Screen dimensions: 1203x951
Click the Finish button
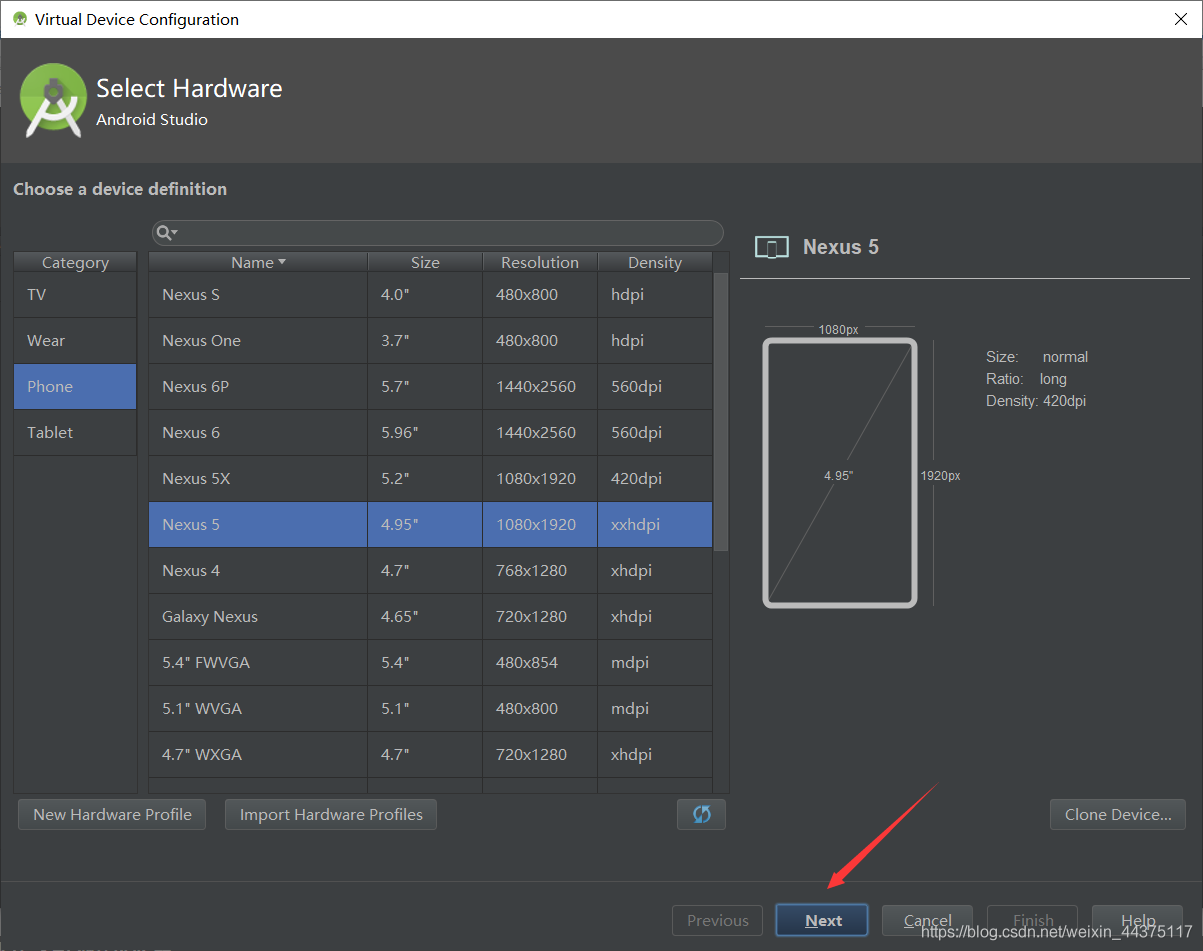click(x=1032, y=920)
